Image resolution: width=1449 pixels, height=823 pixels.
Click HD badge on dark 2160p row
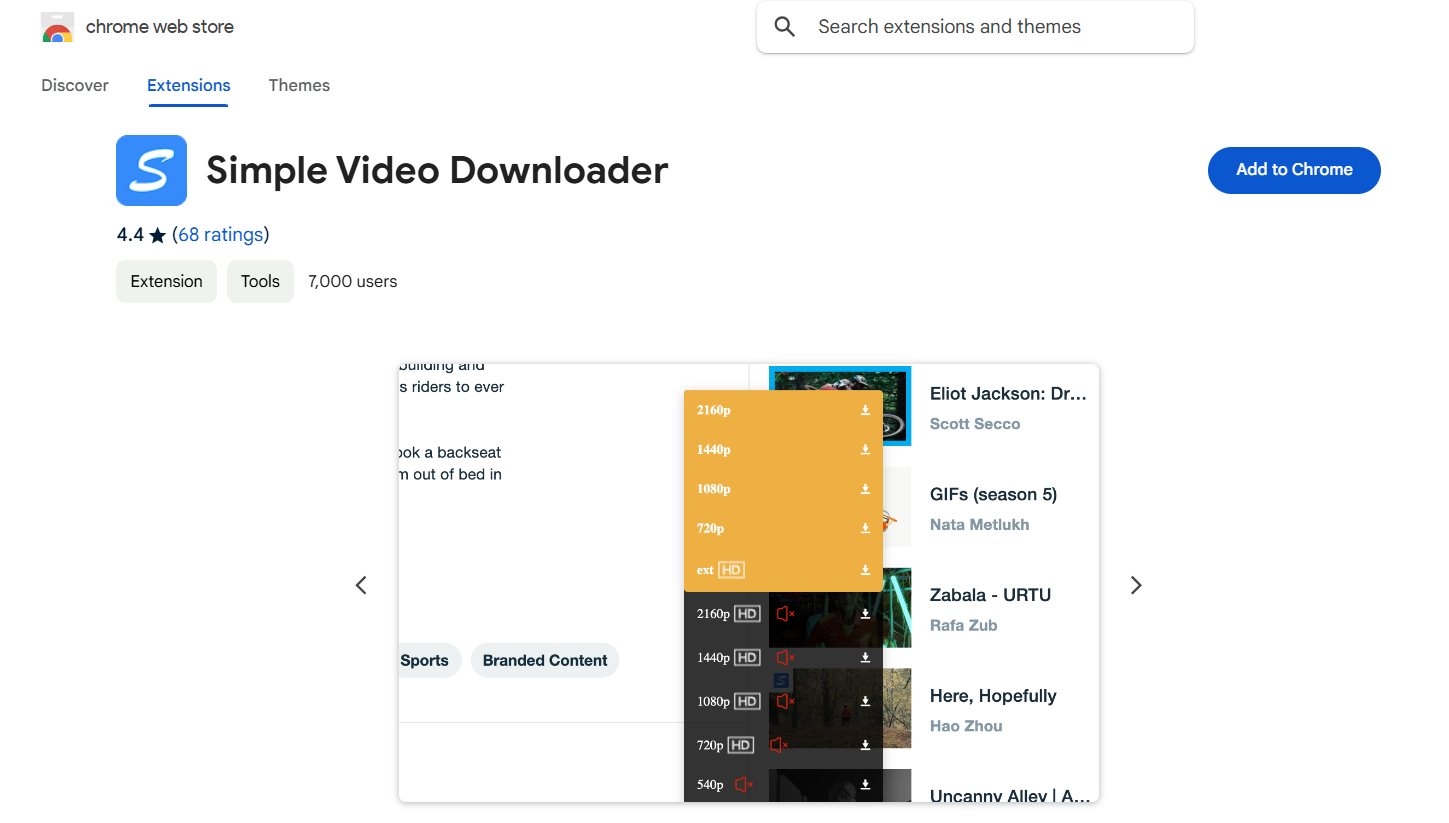(747, 614)
